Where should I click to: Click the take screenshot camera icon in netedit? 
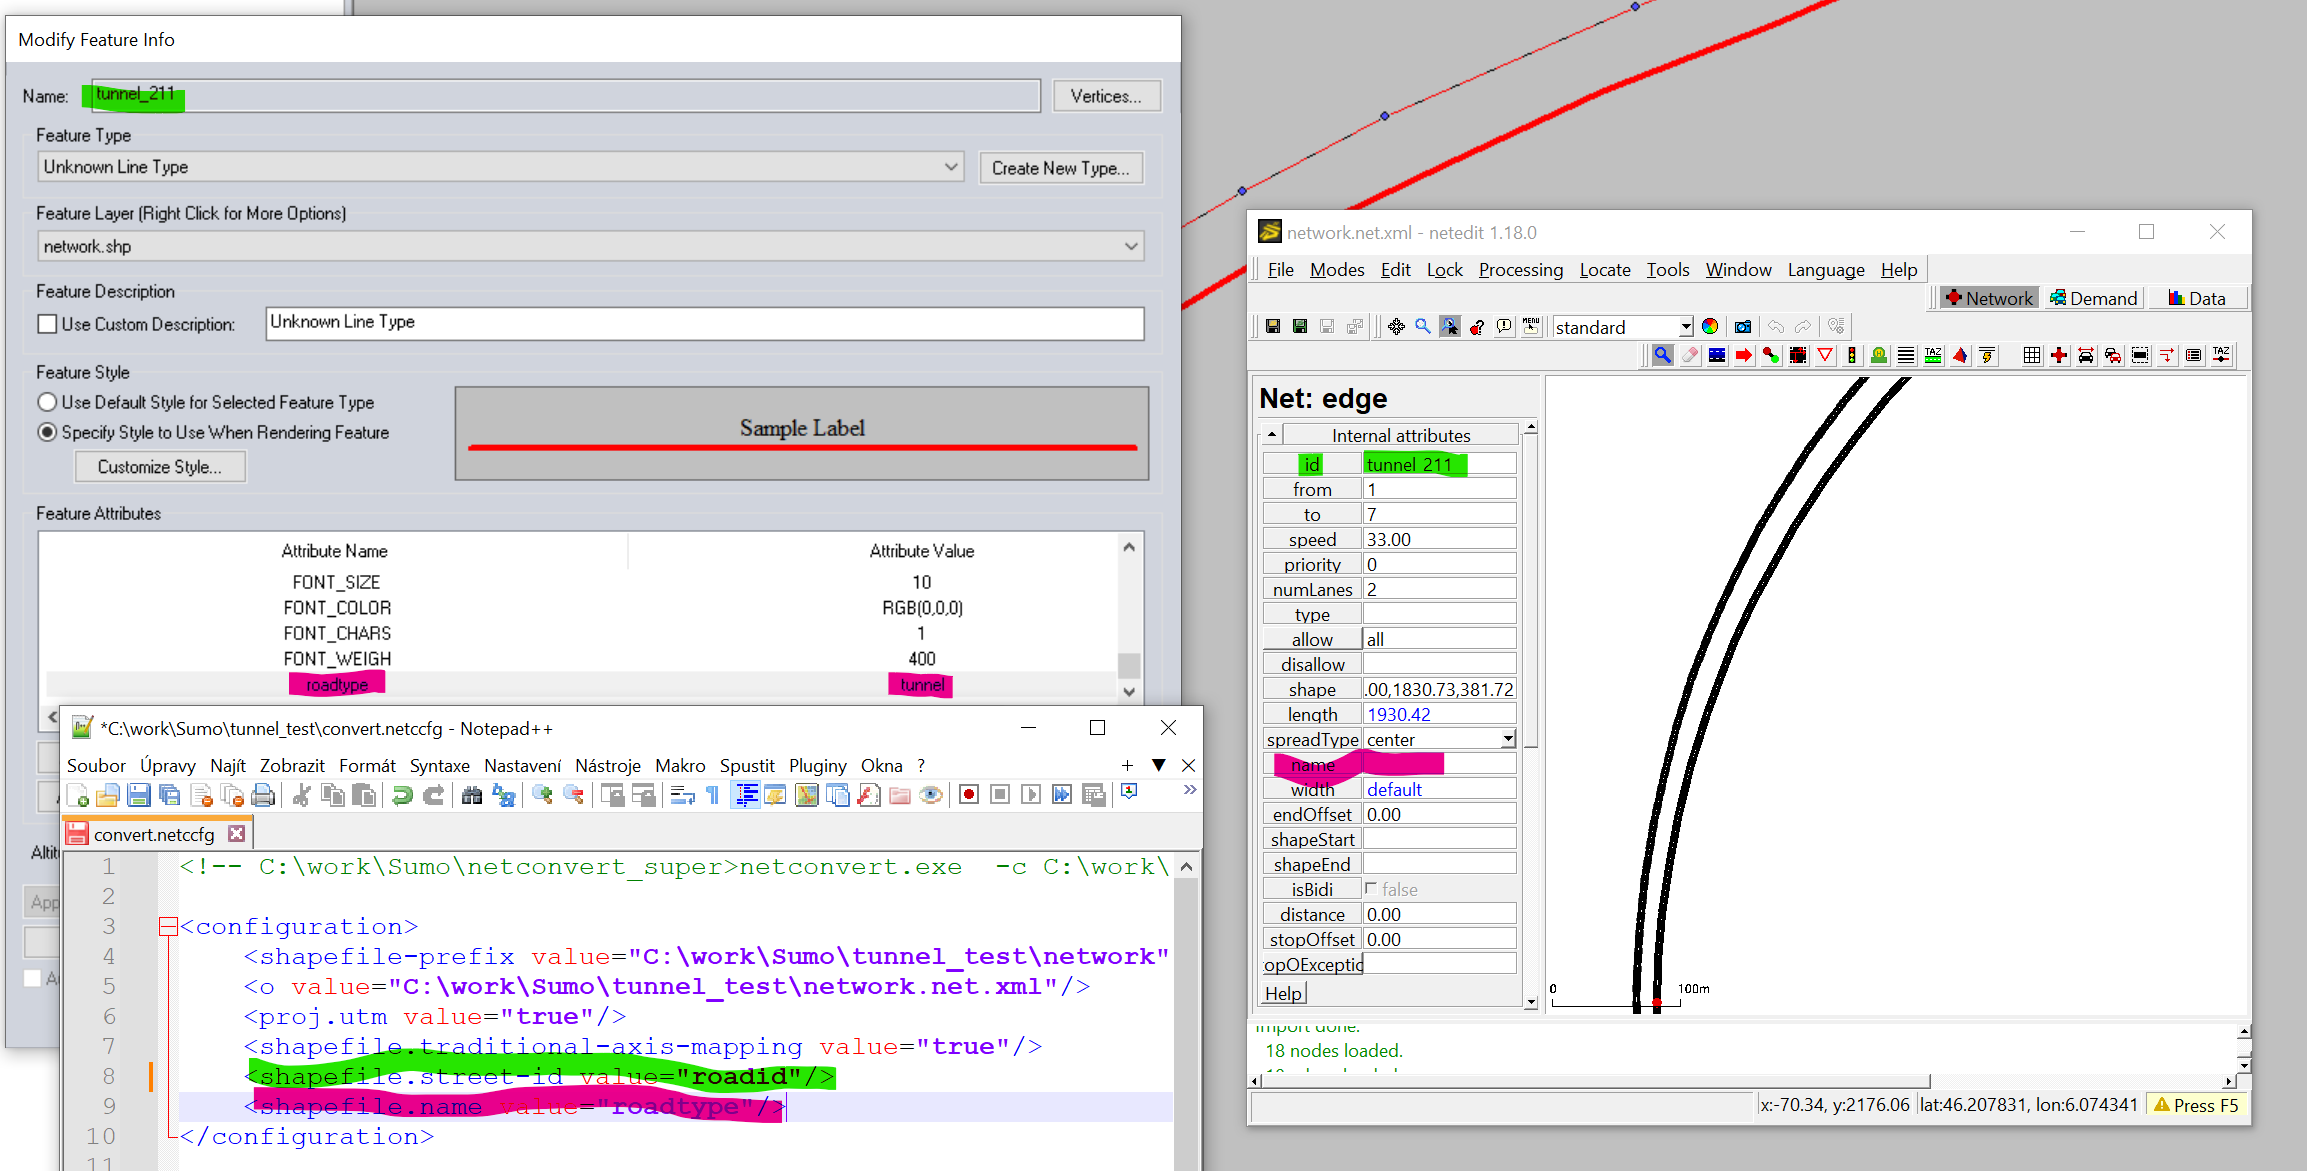coord(1742,327)
